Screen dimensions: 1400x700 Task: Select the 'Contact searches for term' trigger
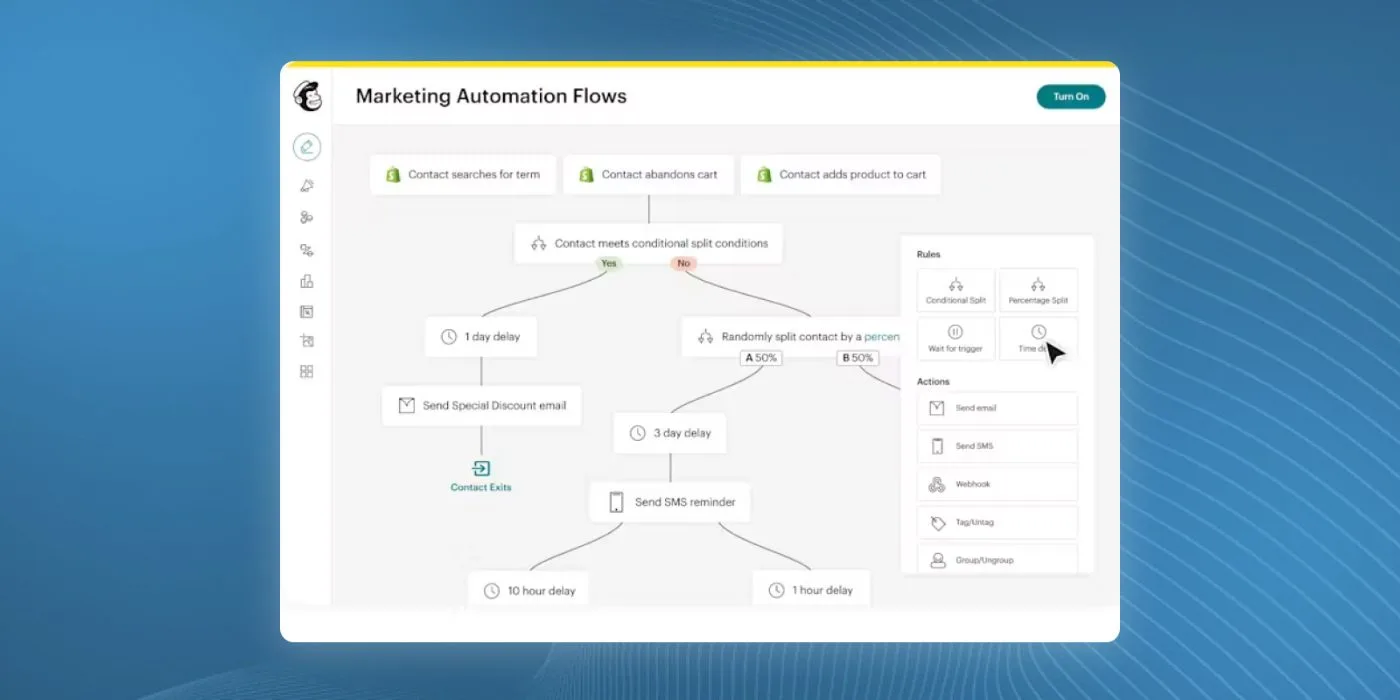[x=462, y=174]
